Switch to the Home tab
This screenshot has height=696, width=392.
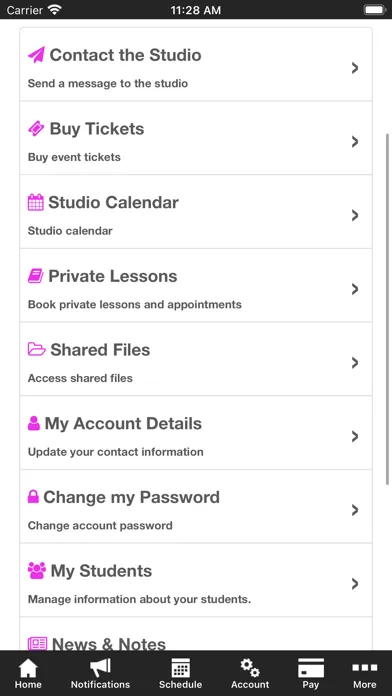[28, 674]
